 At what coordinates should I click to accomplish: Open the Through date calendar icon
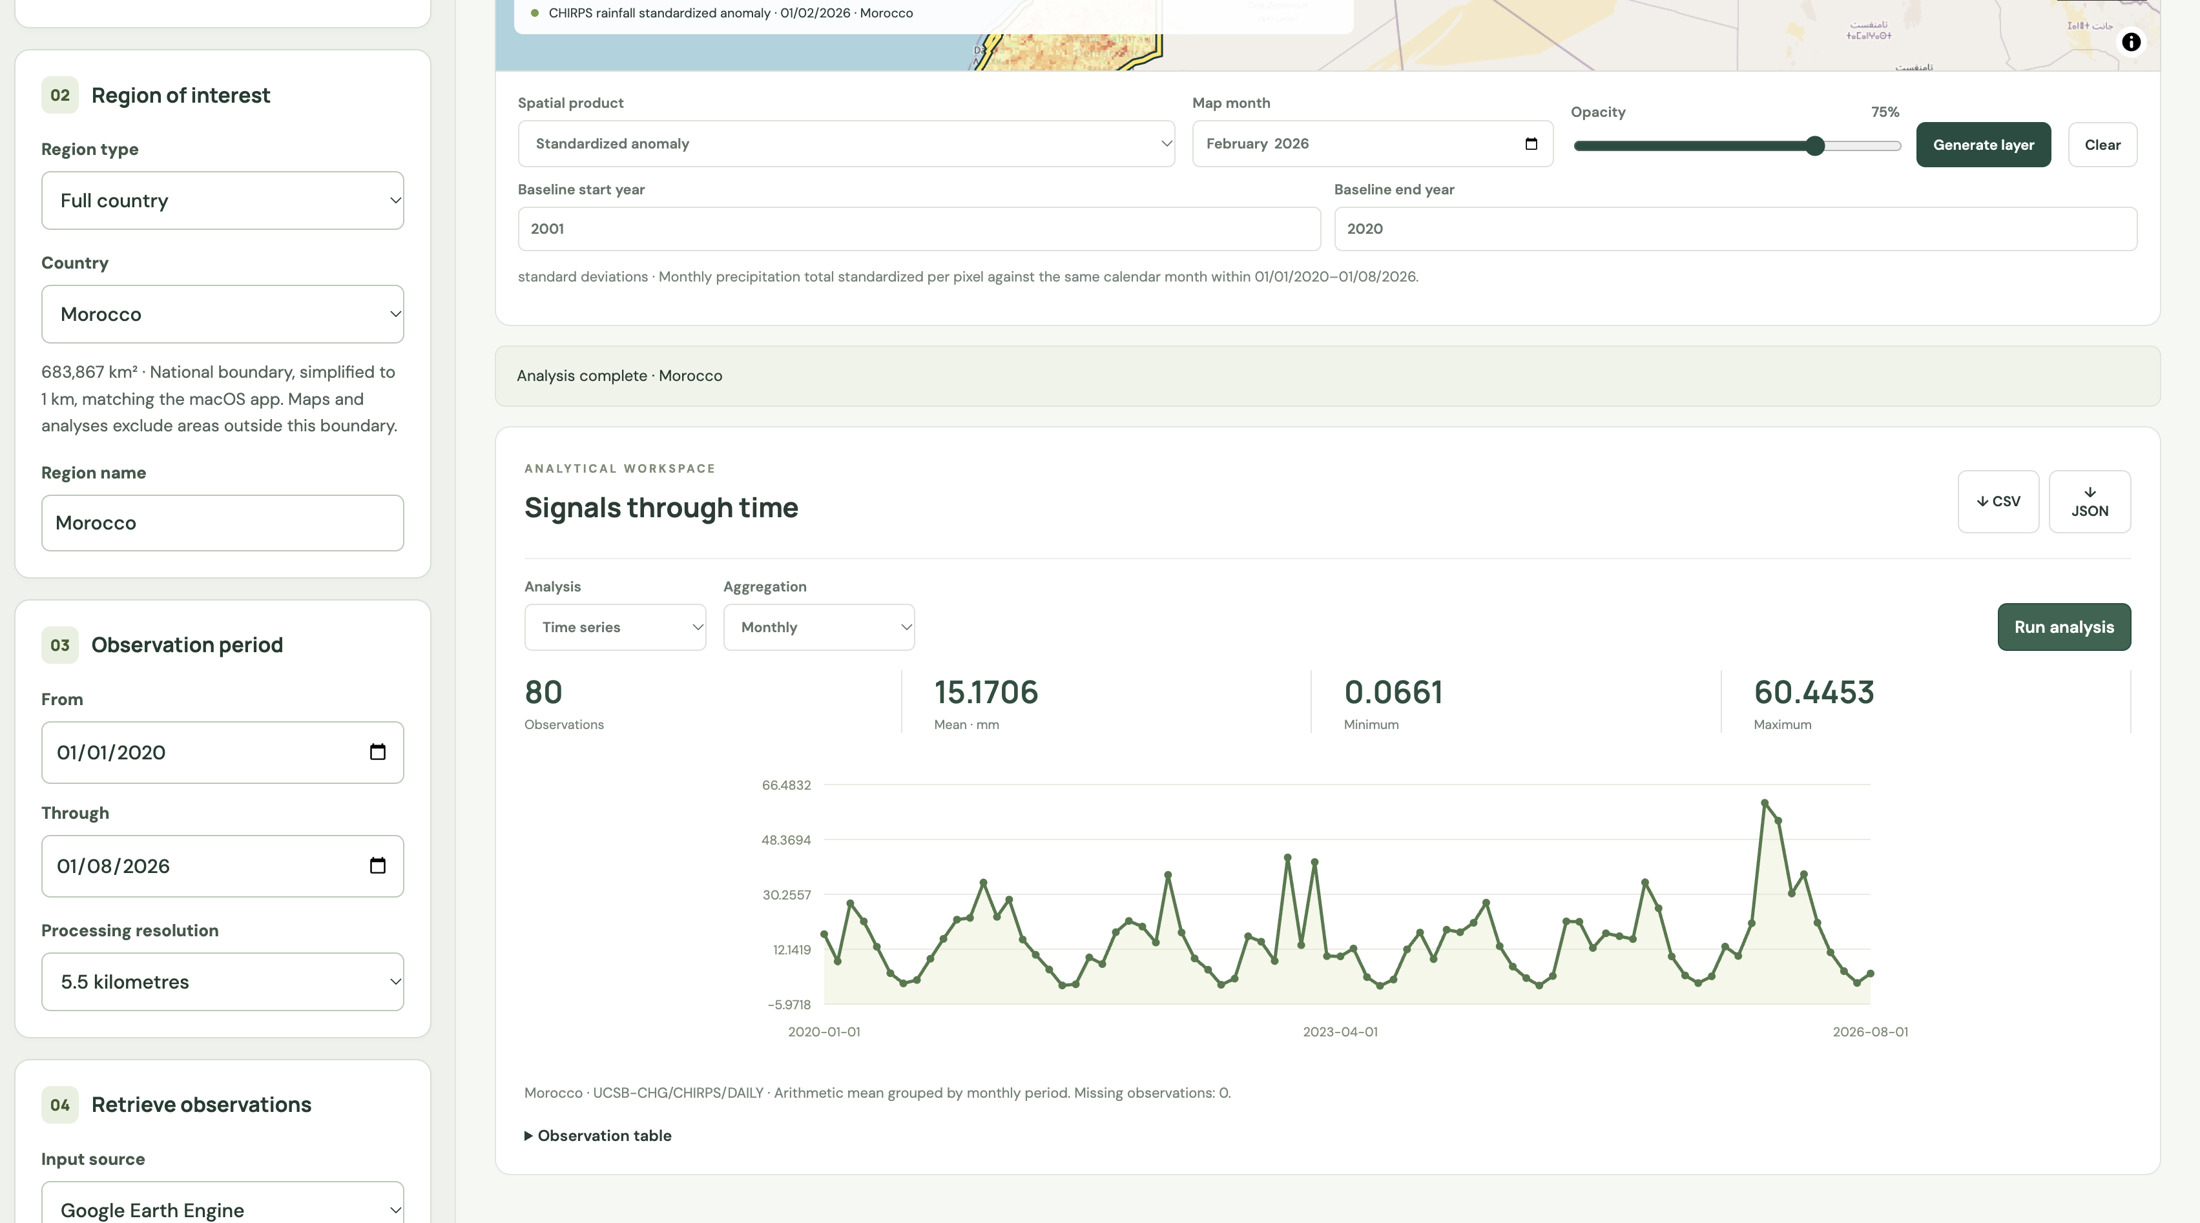click(x=377, y=866)
